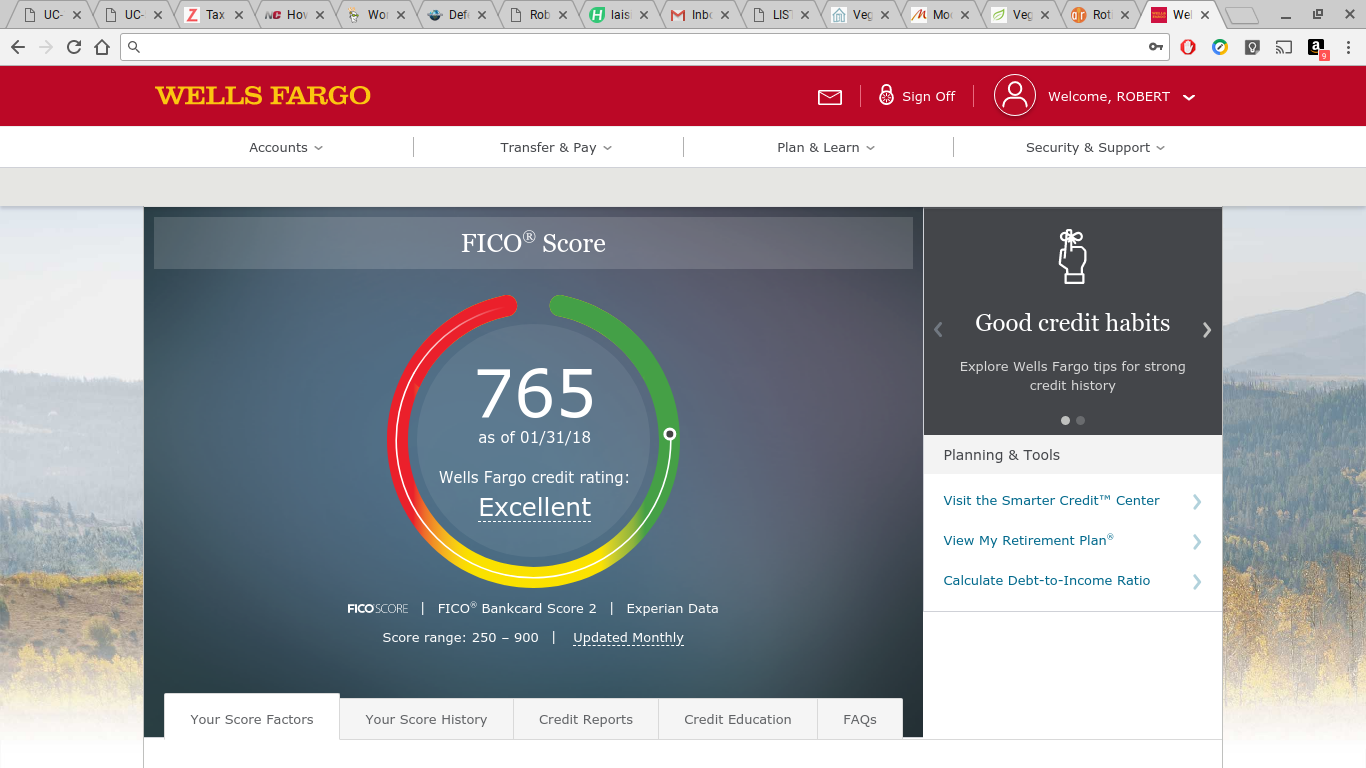Open the Welcome ROBERT dropdown arrow
The width and height of the screenshot is (1366, 768).
click(1189, 97)
